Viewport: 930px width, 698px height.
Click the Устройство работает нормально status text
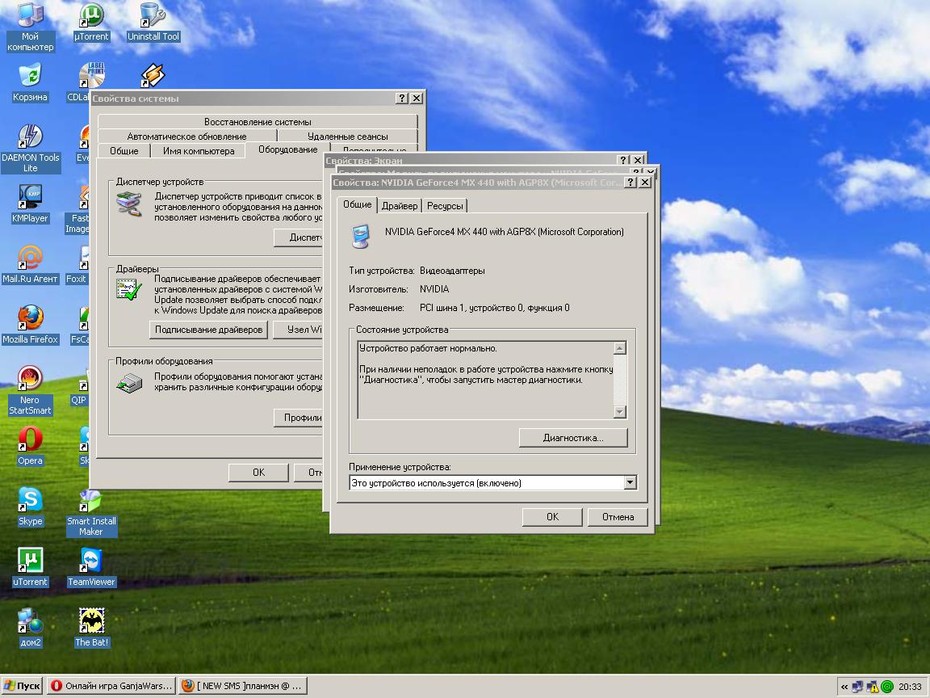(428, 348)
